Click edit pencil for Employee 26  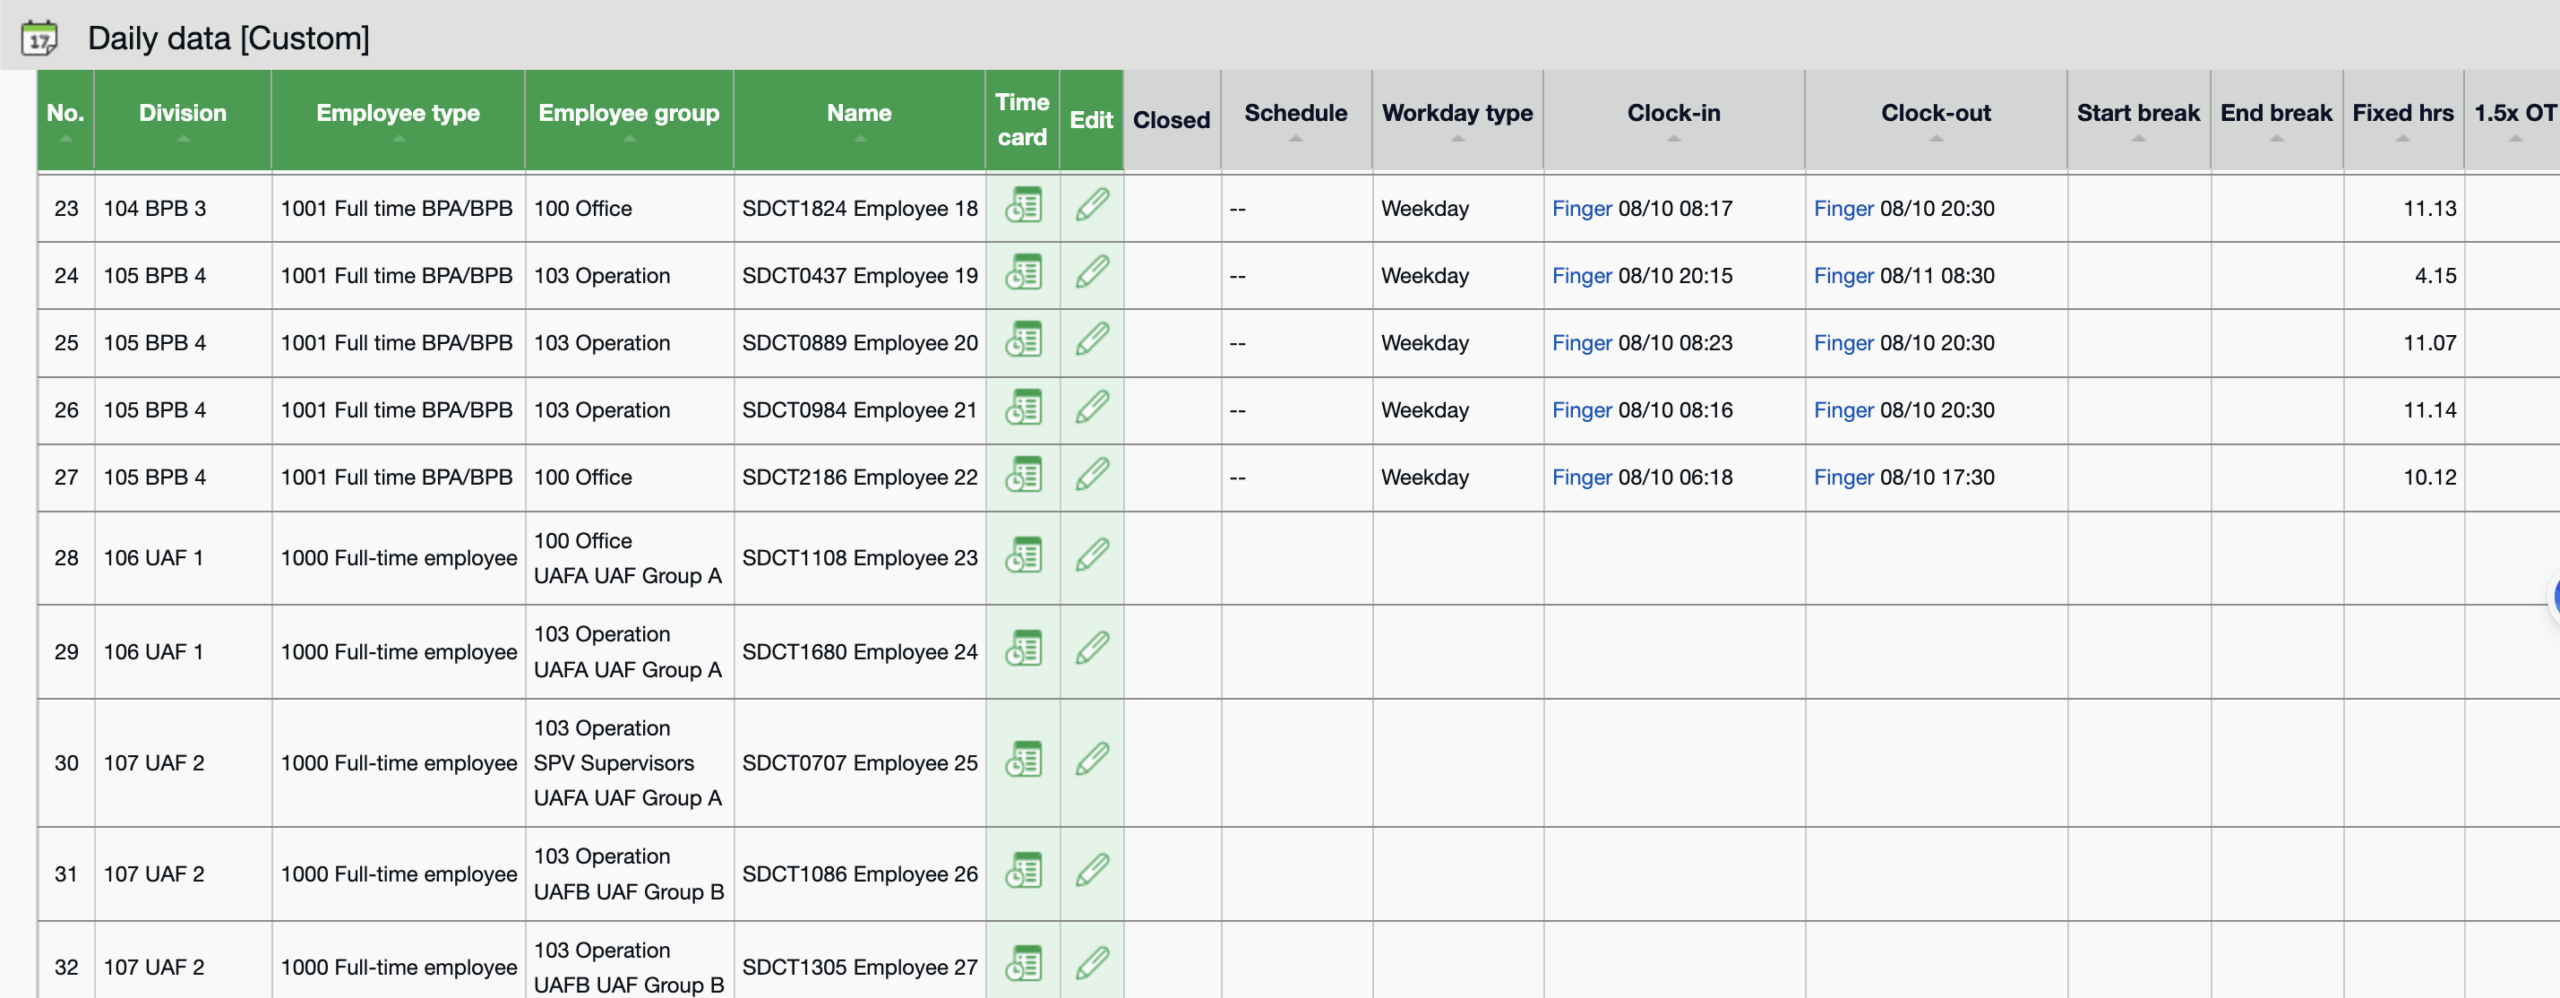point(1092,872)
